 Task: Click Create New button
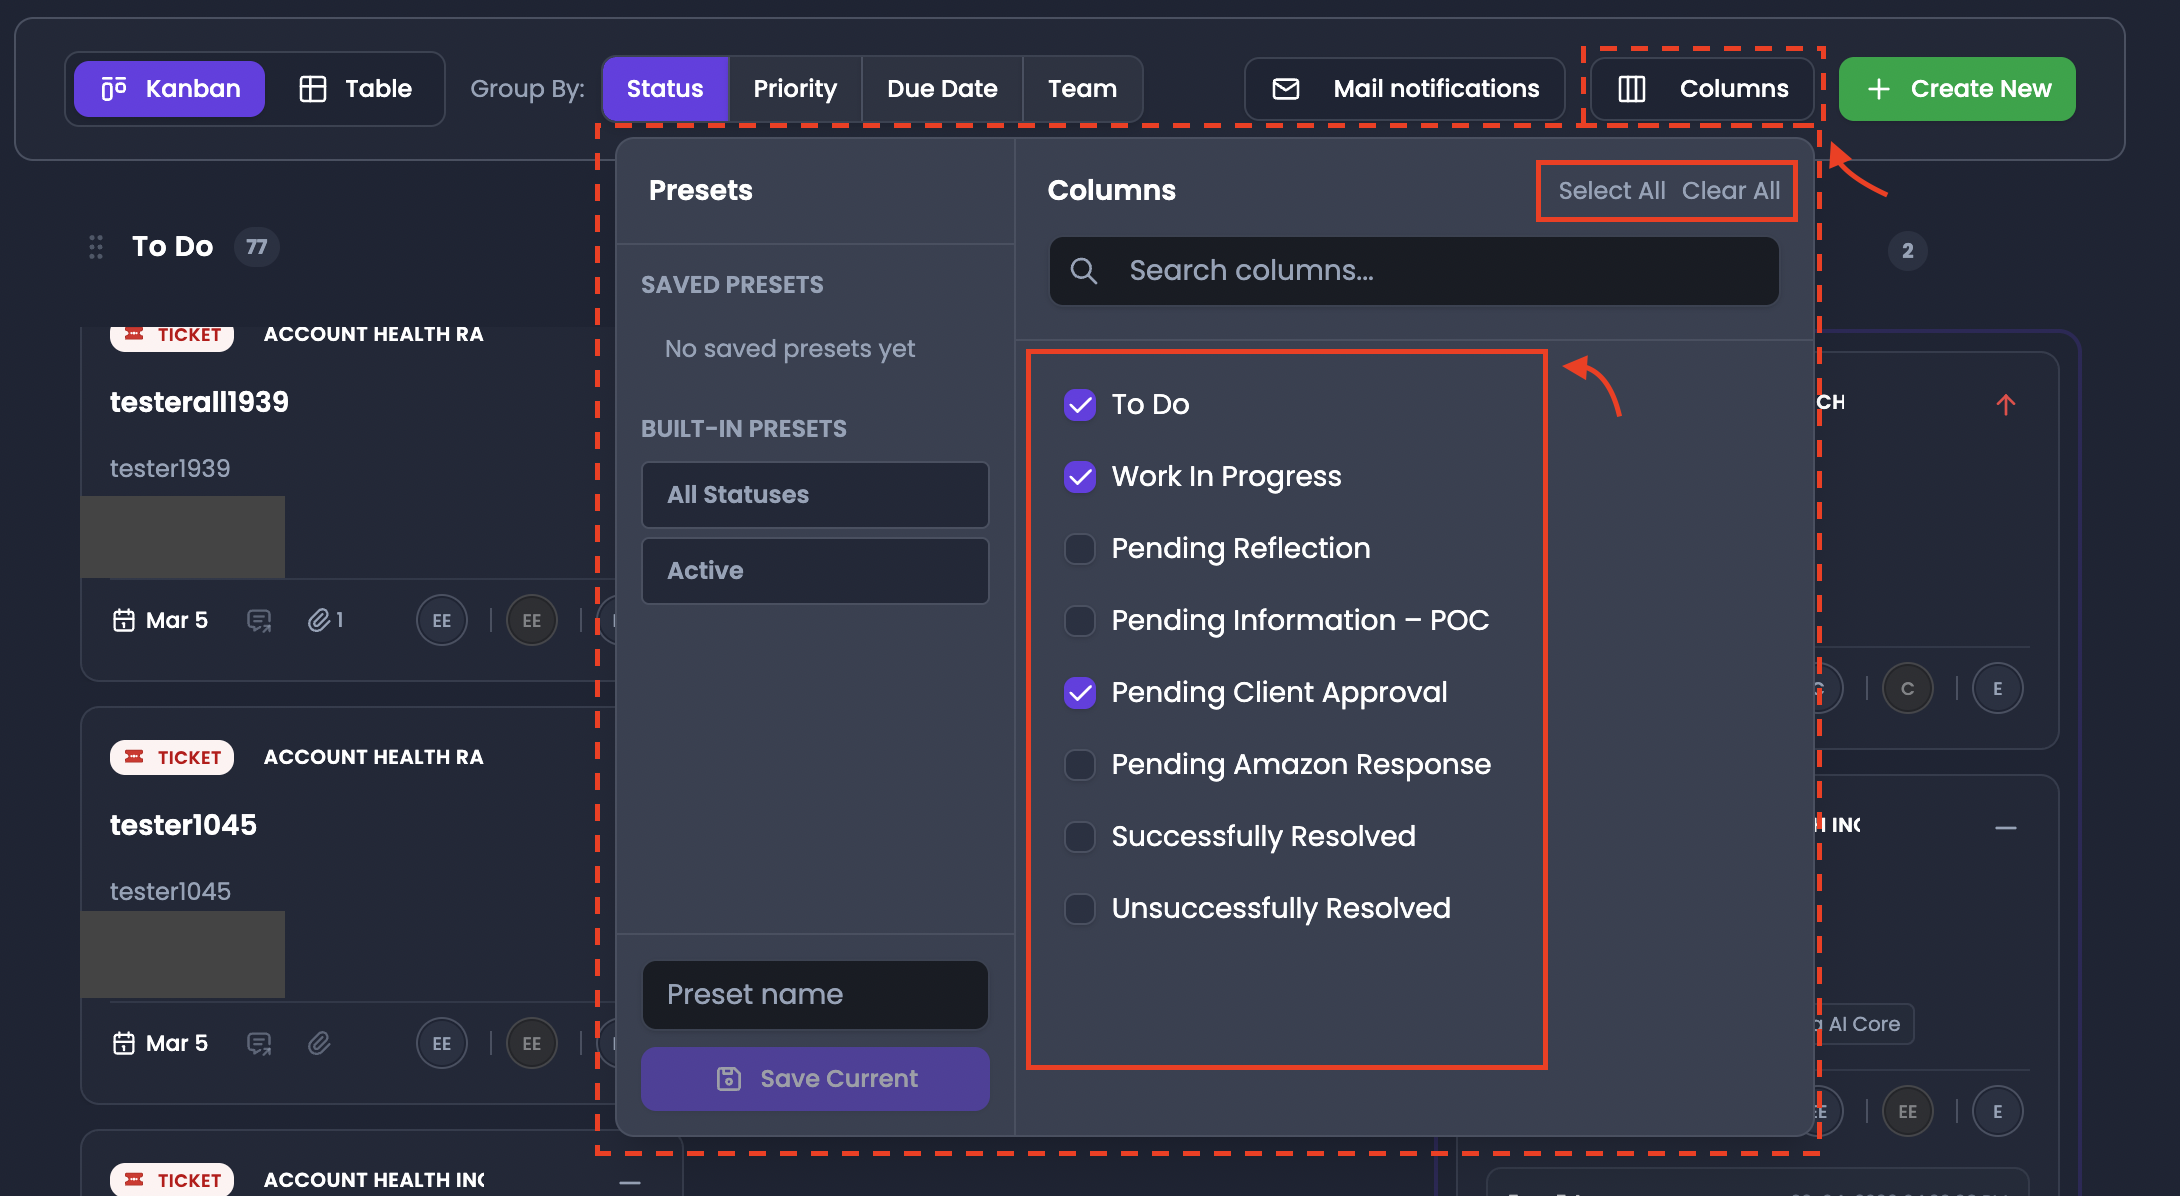(1957, 89)
